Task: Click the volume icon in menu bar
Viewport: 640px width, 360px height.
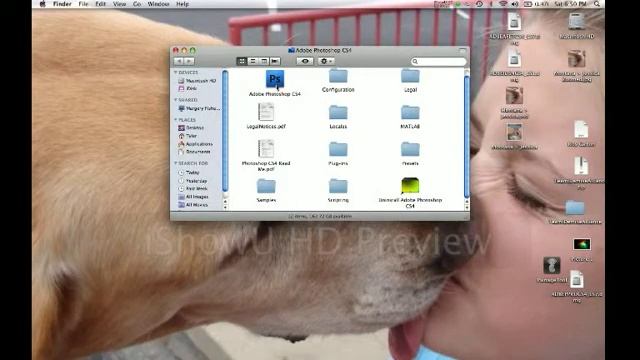Action: tap(515, 4)
